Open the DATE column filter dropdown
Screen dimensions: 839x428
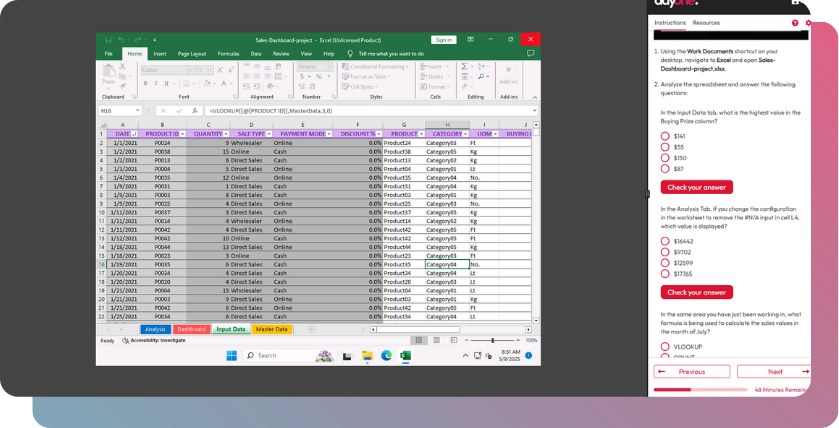[134, 134]
